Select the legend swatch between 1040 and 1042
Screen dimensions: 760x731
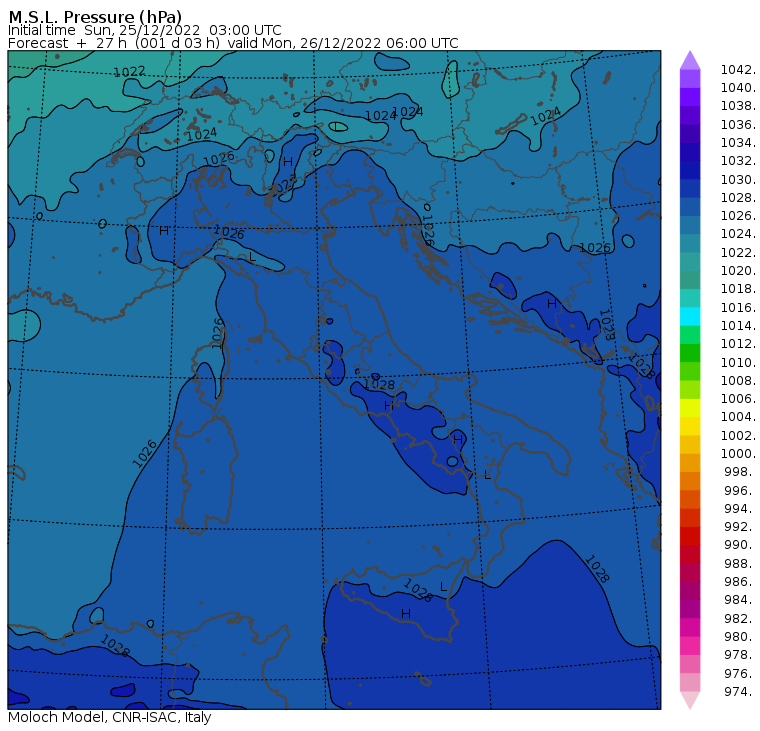tap(690, 79)
